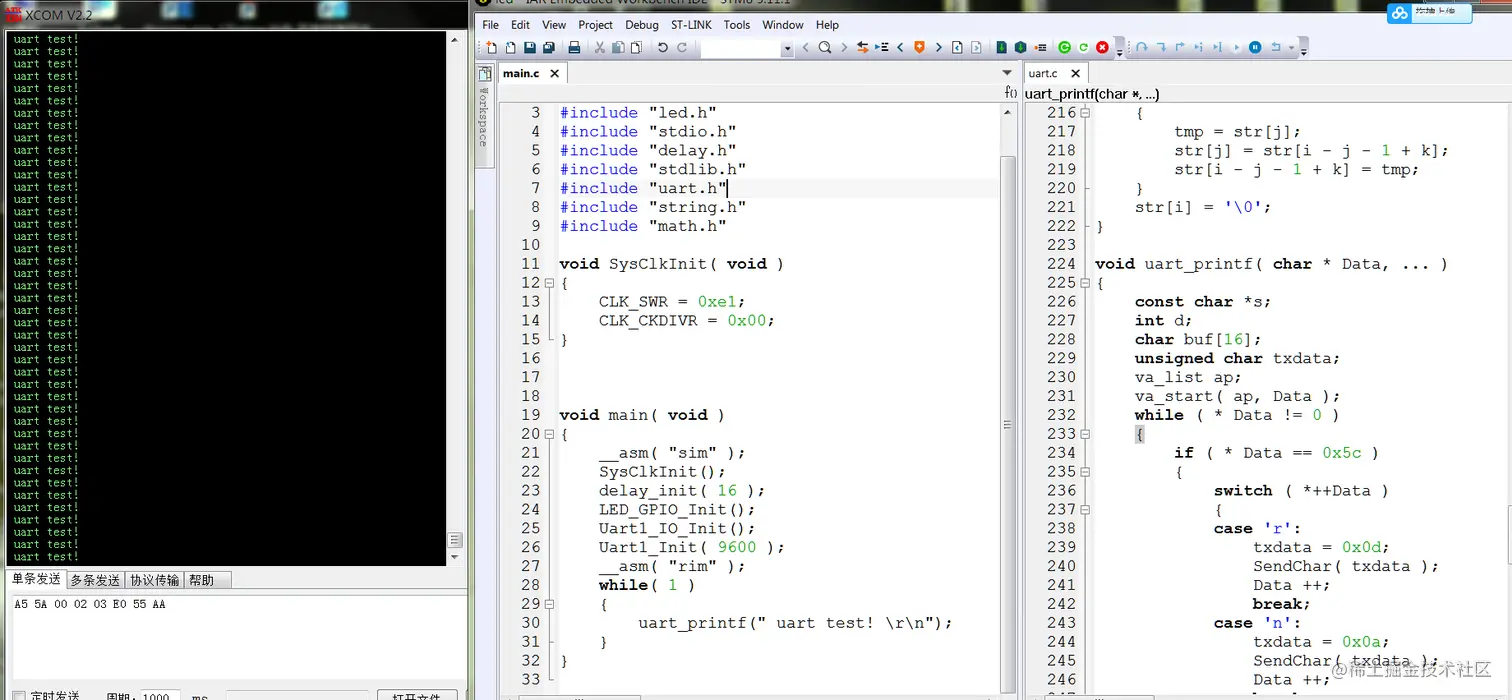Select the 多条发送 tab in XCOM
This screenshot has width=1512, height=700.
[95, 580]
